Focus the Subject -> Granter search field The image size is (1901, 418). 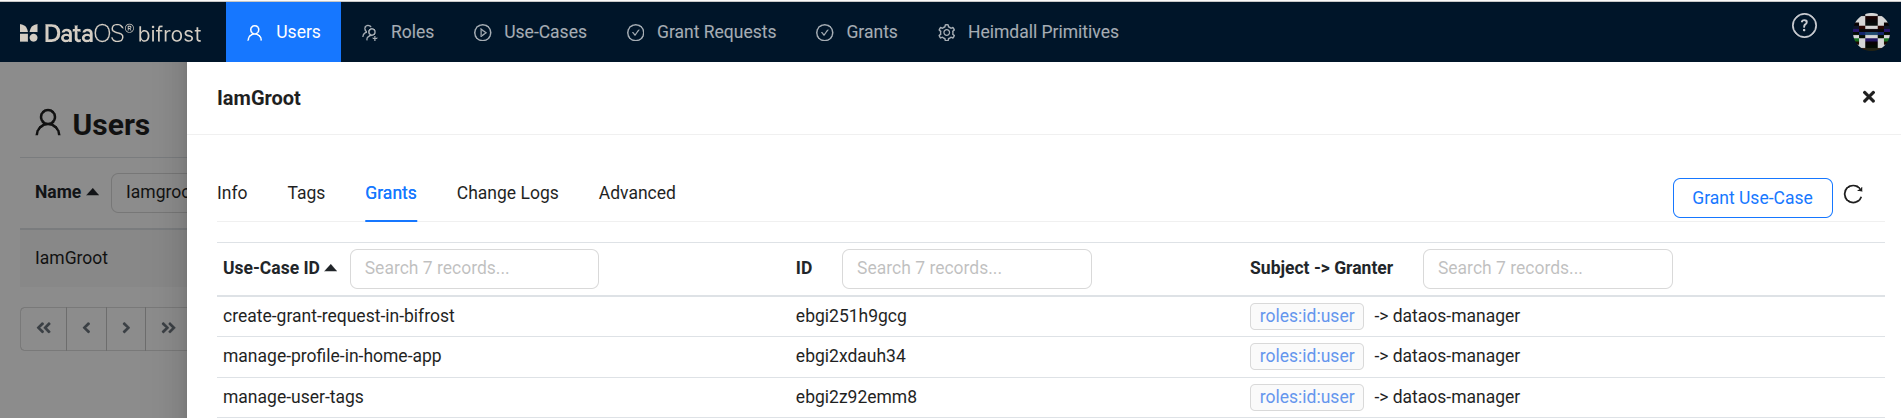tap(1547, 269)
